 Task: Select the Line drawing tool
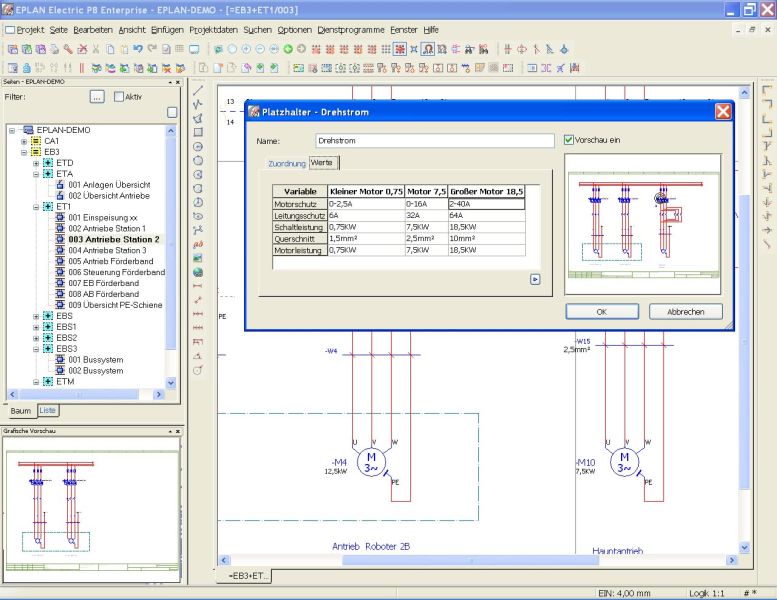[198, 91]
